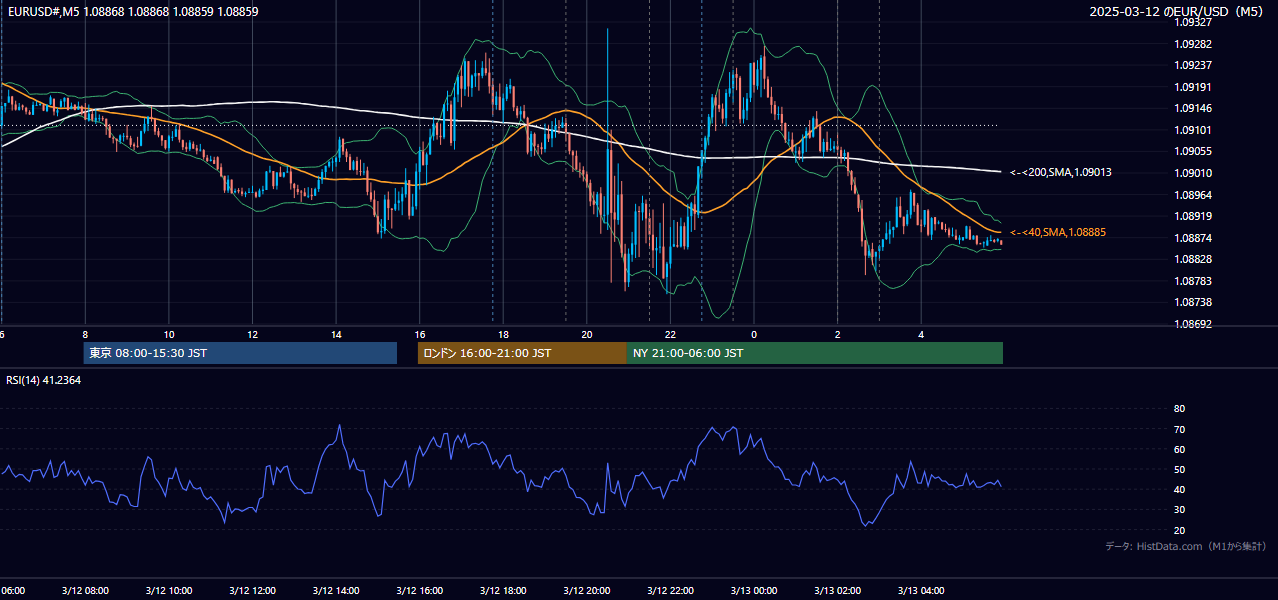Image resolution: width=1278 pixels, height=600 pixels.
Task: Click price axis value 1.08919
Action: [1192, 216]
